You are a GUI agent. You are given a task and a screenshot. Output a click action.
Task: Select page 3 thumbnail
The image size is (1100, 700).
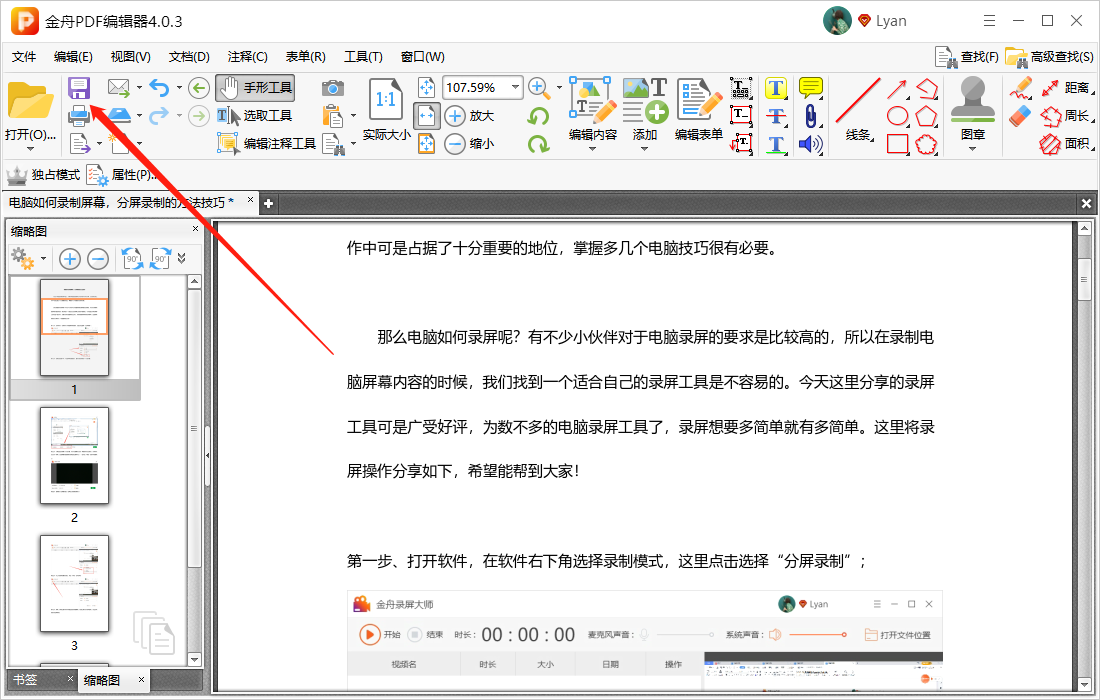tap(74, 584)
